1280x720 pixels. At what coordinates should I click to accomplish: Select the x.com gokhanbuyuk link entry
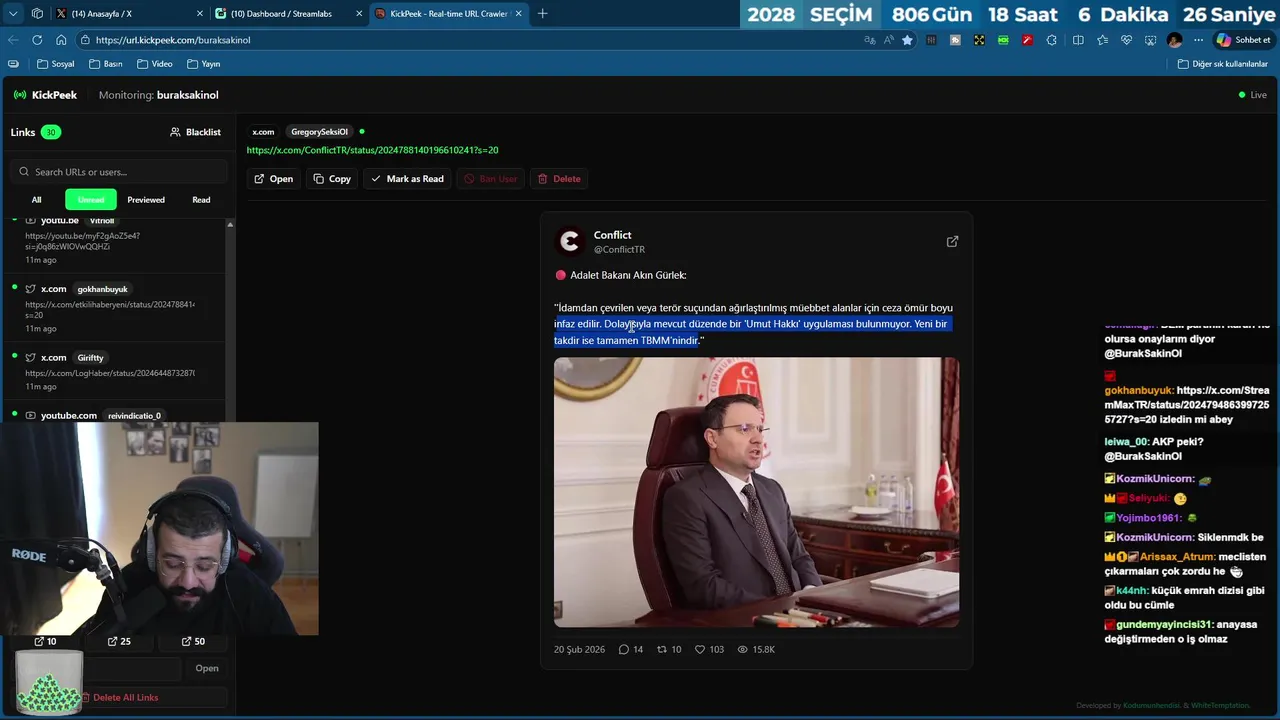(115, 307)
